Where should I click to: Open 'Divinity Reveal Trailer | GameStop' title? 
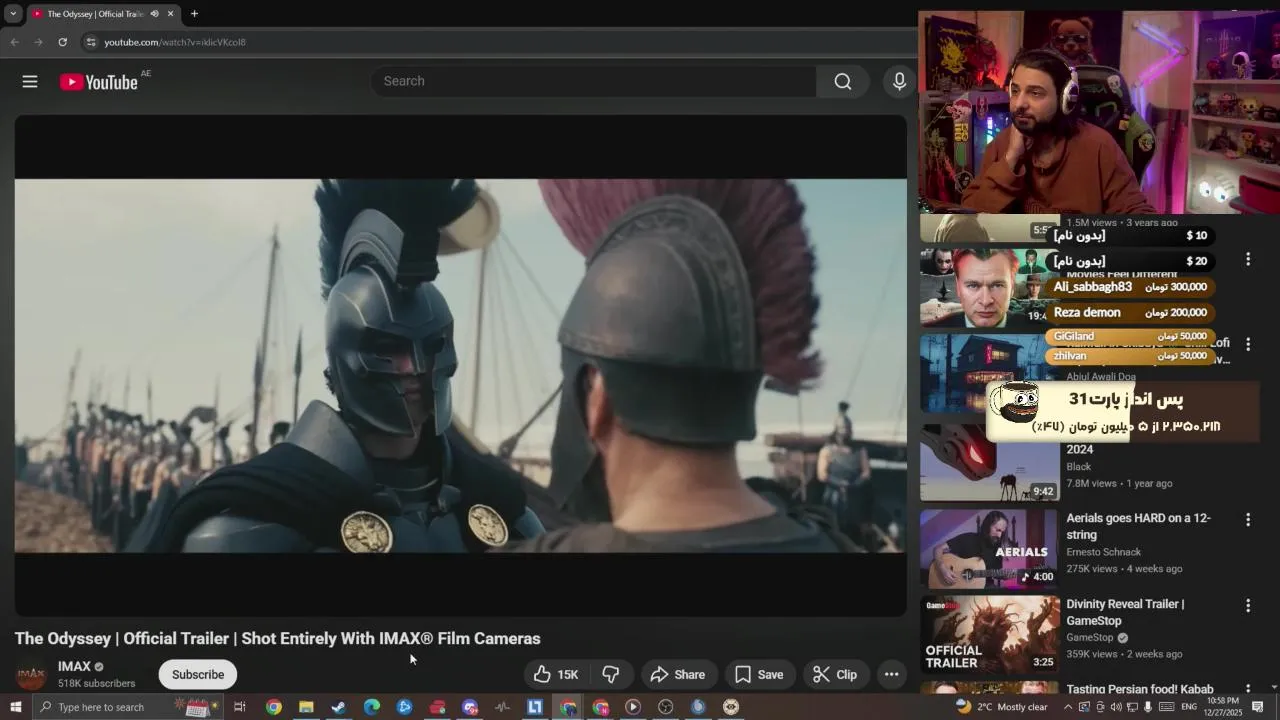click(x=1125, y=612)
